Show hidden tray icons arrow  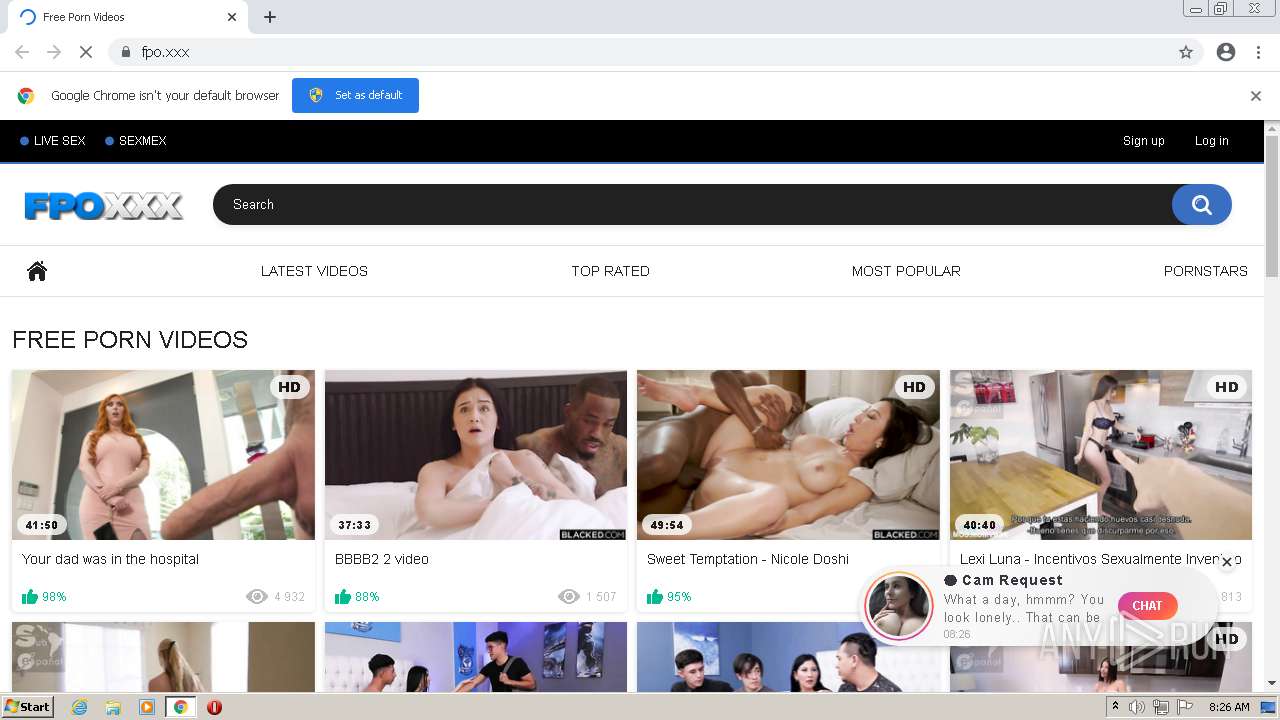click(1116, 707)
